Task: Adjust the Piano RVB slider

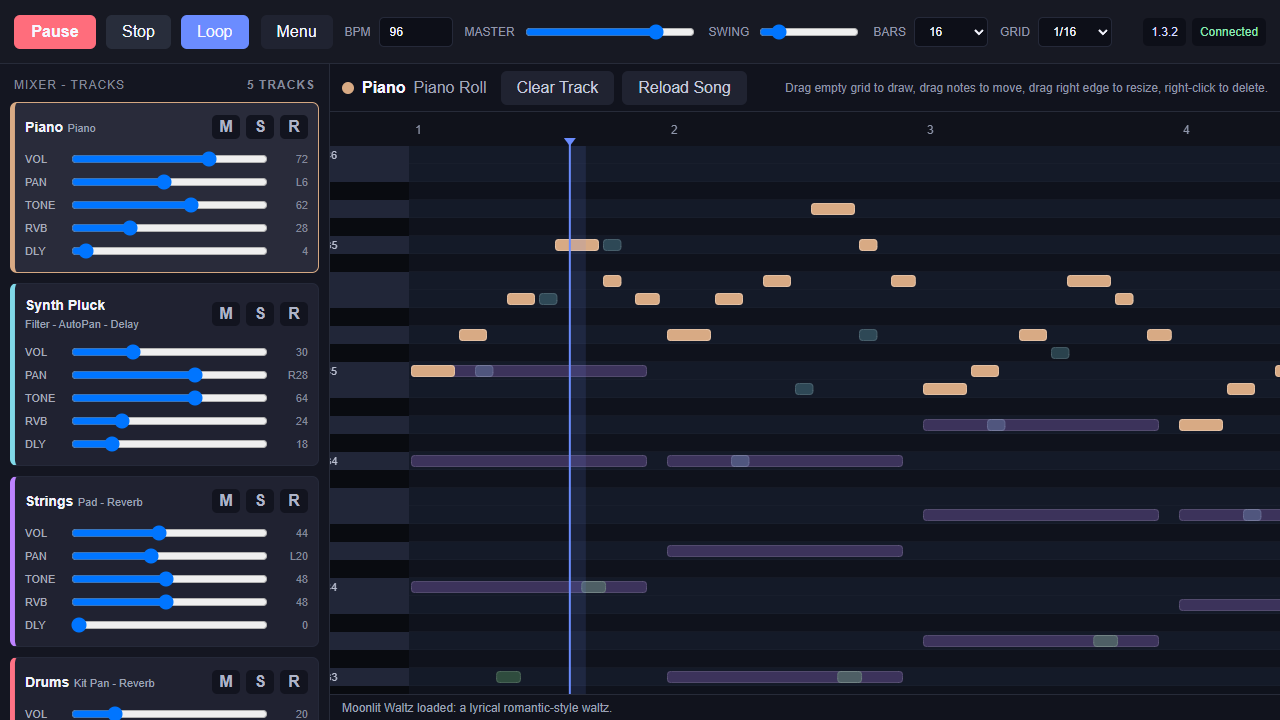Action: tap(169, 228)
